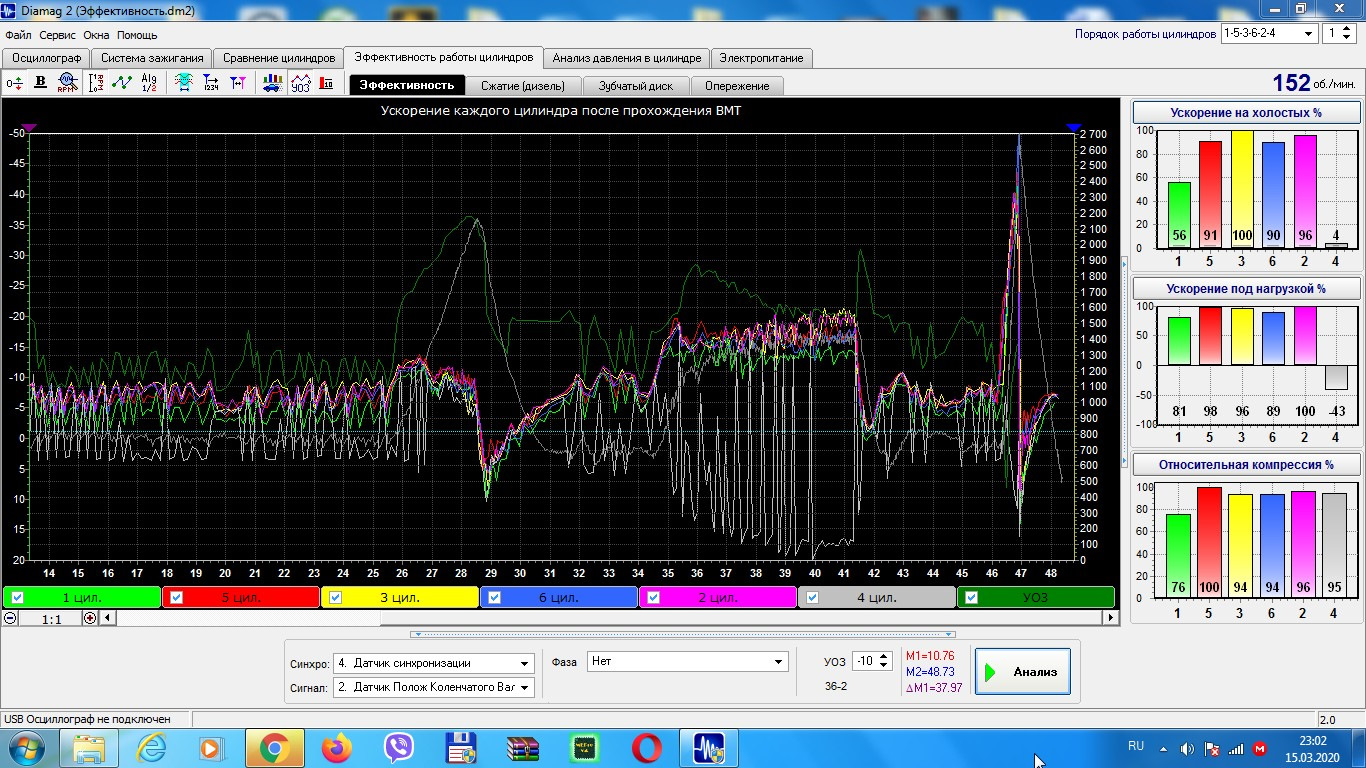
Task: Expand the Фаза dropdown list
Action: point(779,662)
